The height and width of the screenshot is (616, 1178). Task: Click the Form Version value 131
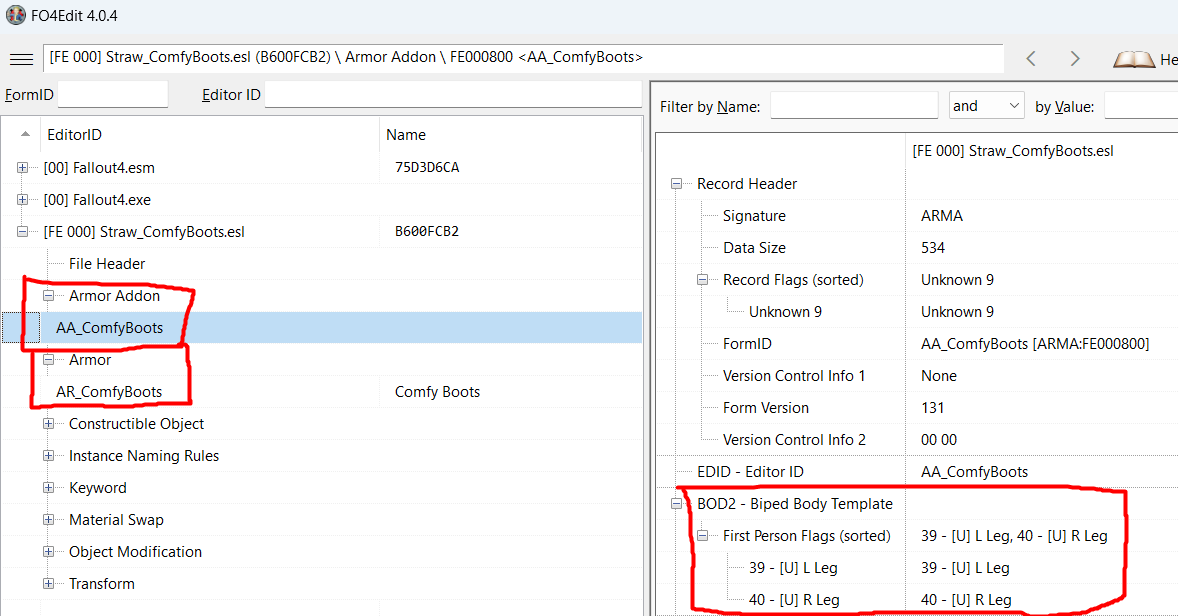[x=932, y=408]
